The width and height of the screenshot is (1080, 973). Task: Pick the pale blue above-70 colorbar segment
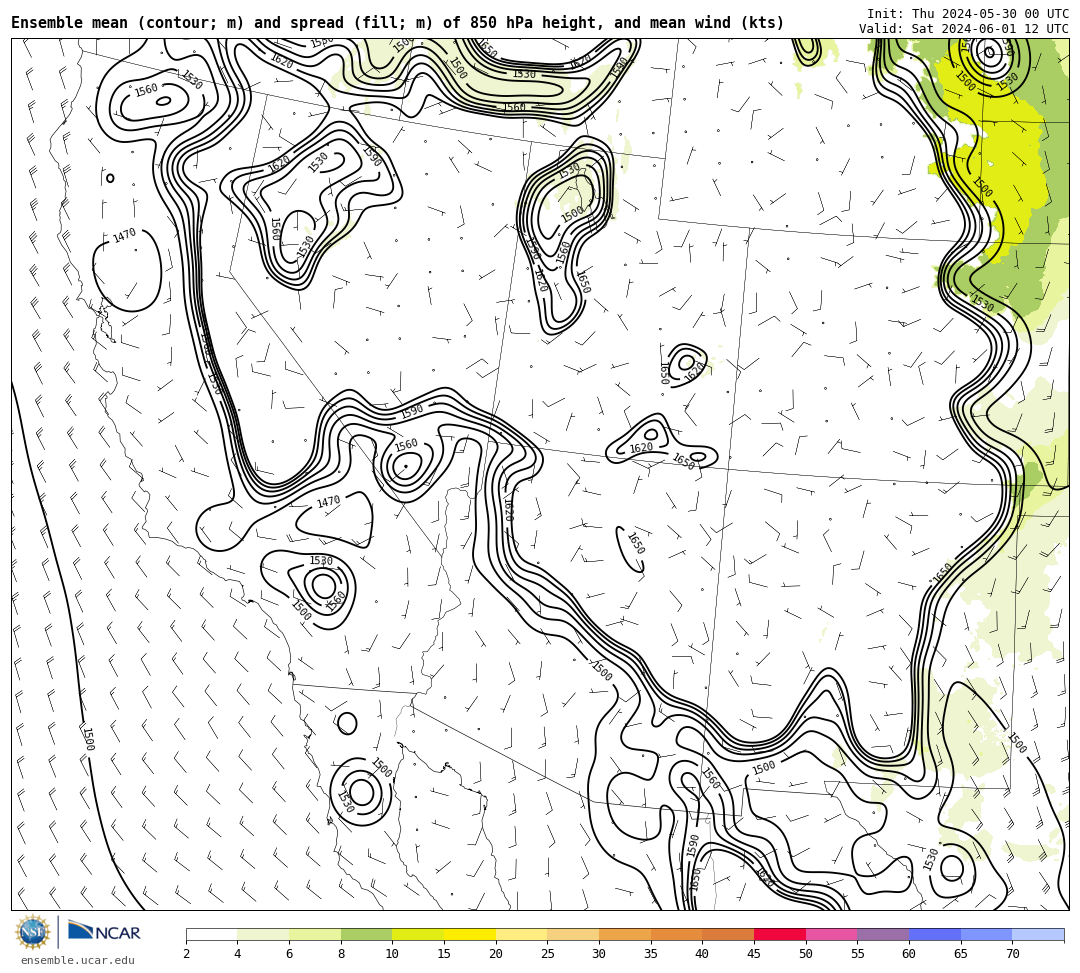(x=1038, y=934)
